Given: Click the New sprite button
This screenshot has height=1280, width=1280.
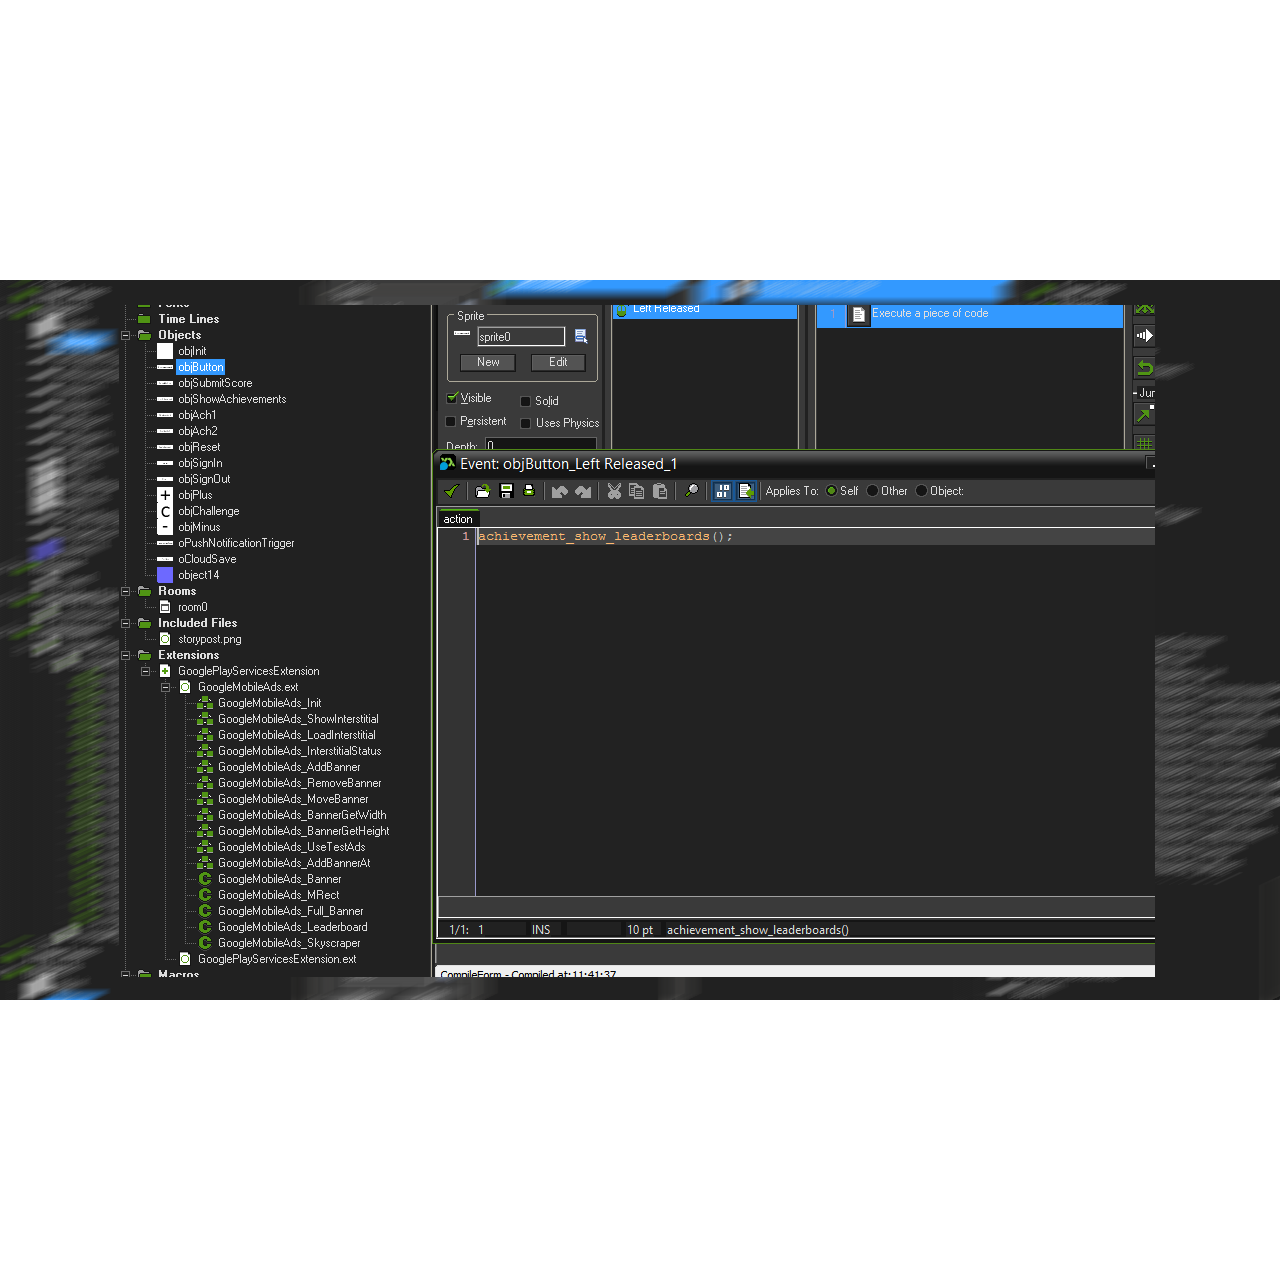Looking at the screenshot, I should tap(488, 362).
